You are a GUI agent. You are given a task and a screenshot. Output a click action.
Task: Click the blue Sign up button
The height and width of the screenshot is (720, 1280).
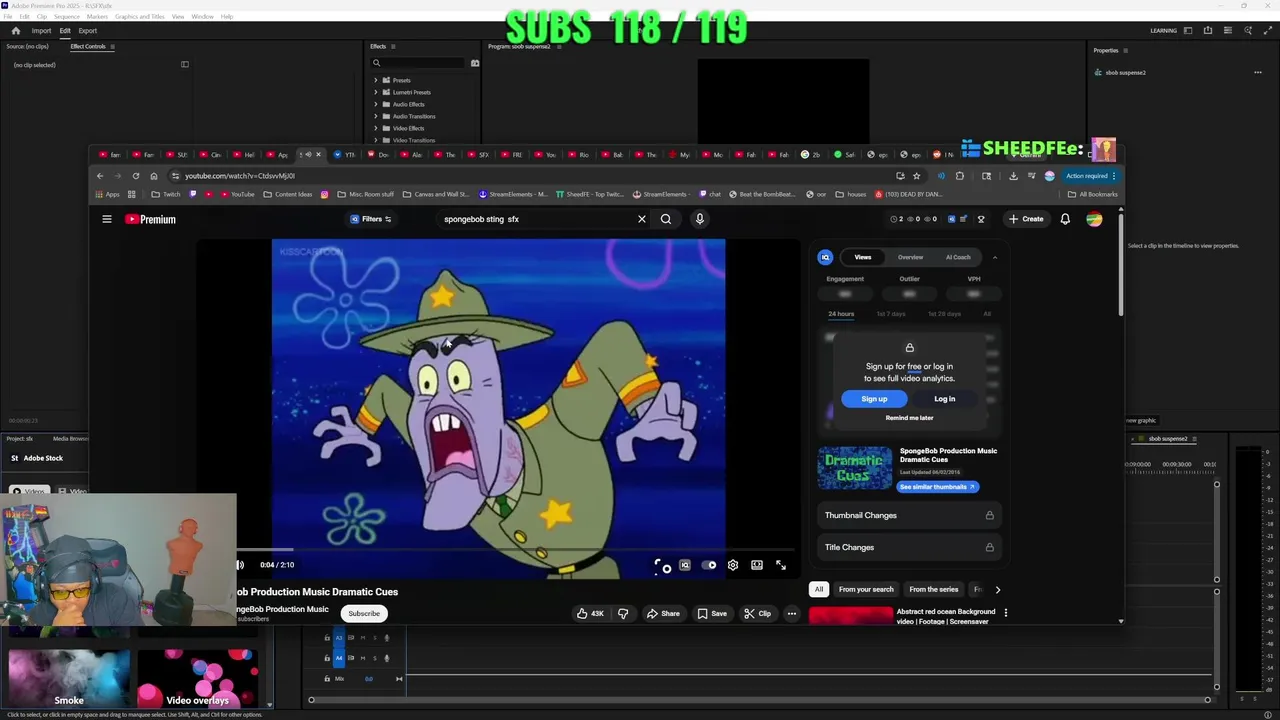click(x=874, y=399)
